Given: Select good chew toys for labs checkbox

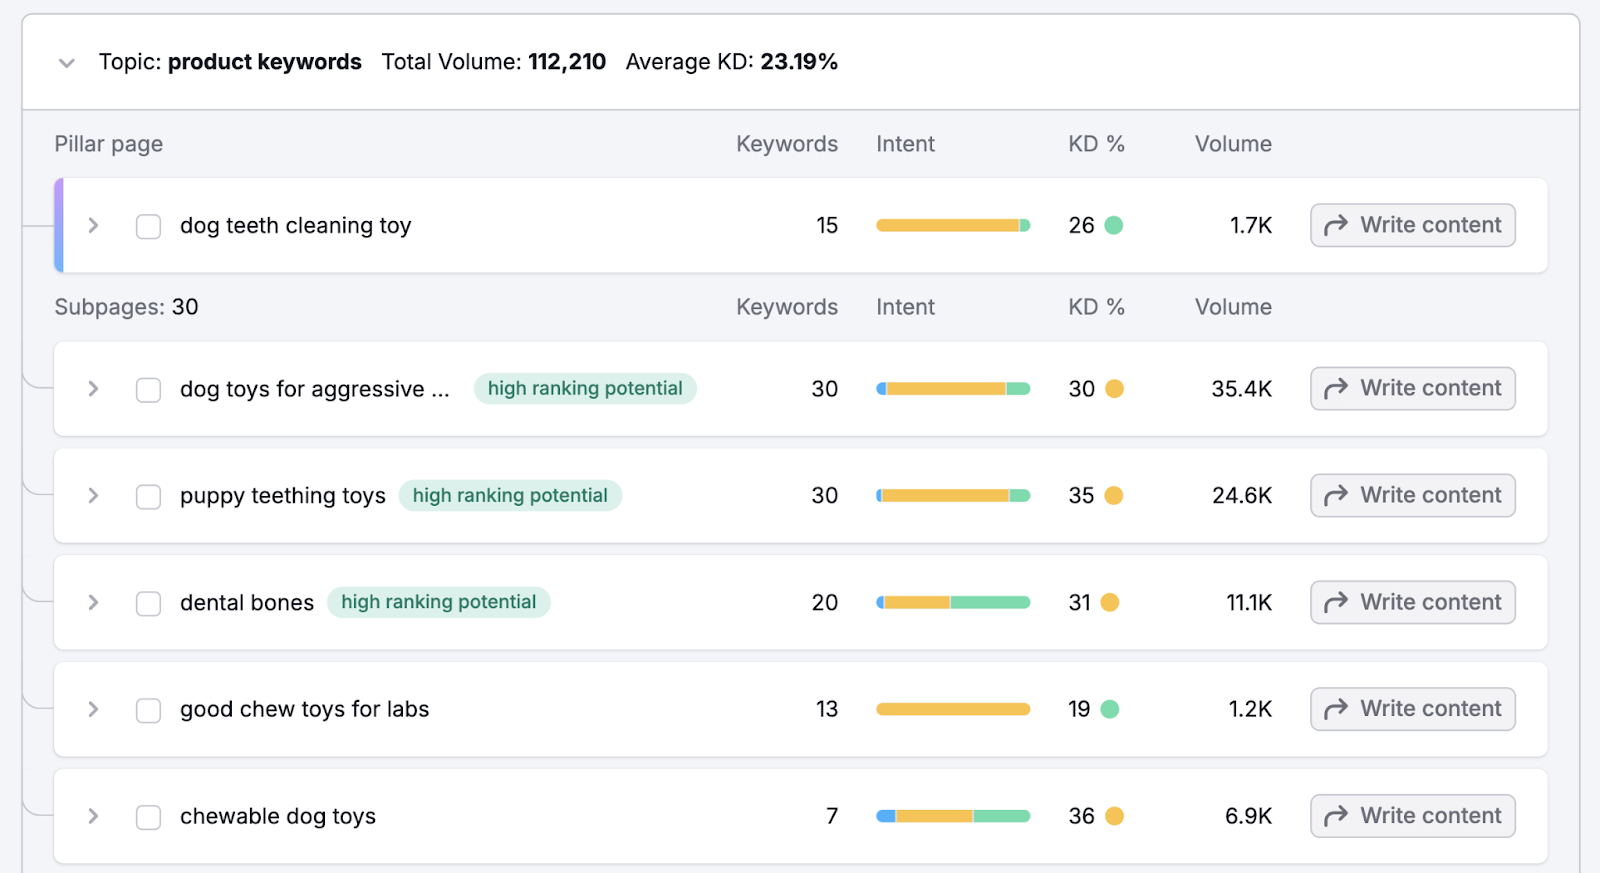Looking at the screenshot, I should 148,710.
